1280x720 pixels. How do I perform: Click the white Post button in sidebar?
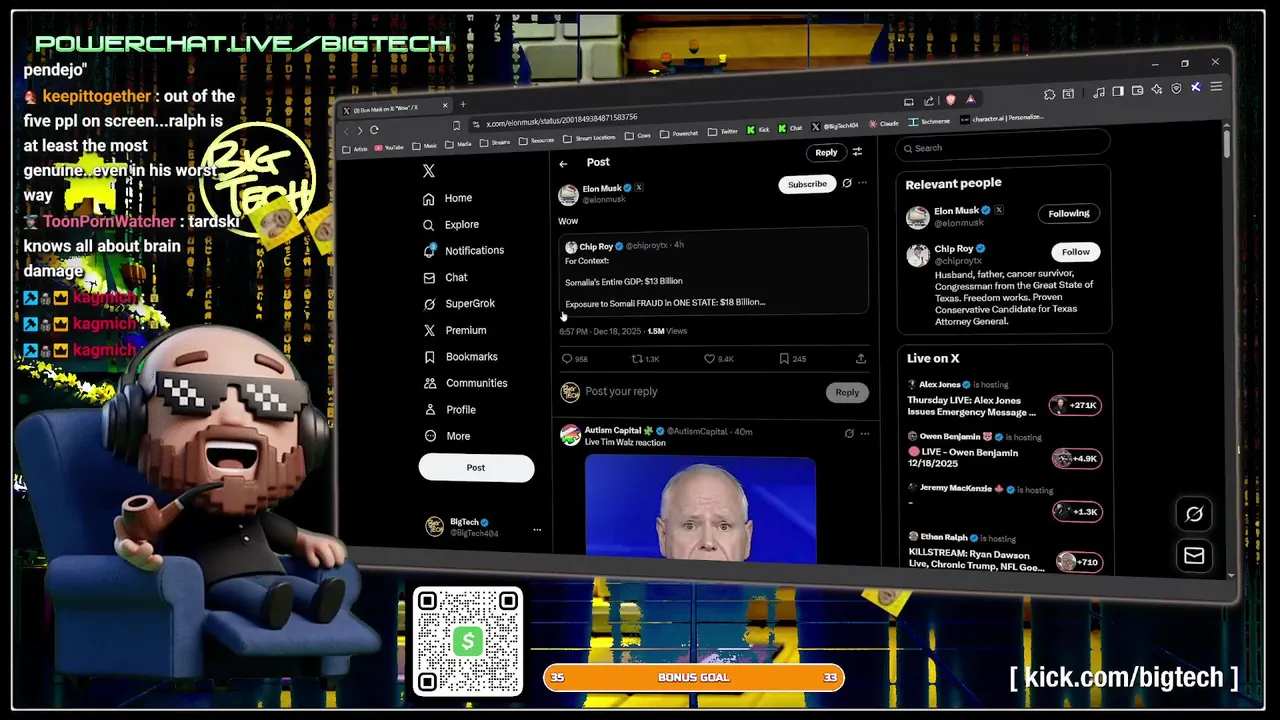pyautogui.click(x=476, y=468)
